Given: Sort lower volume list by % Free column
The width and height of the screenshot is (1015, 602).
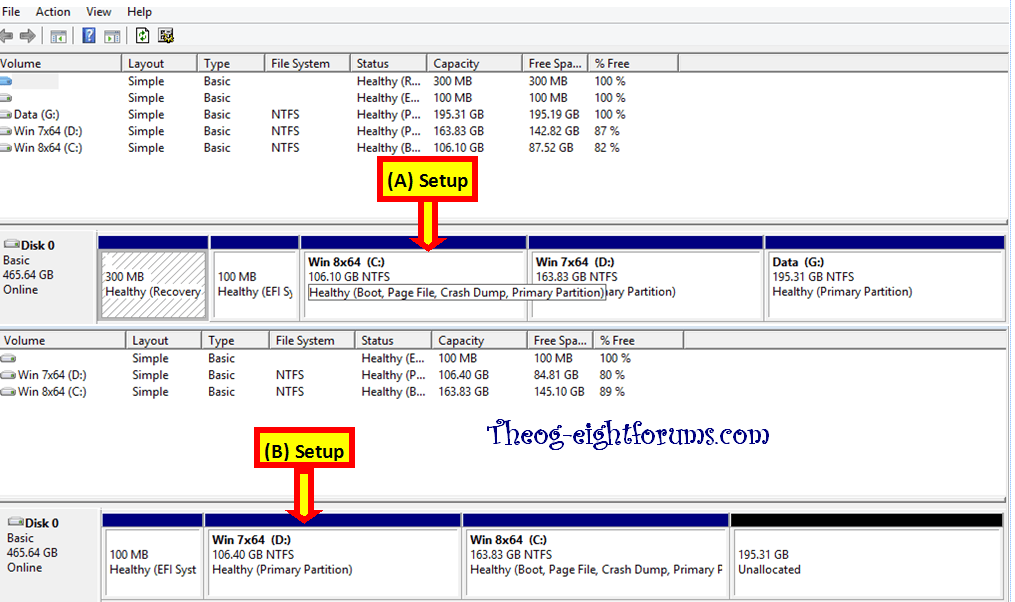Looking at the screenshot, I should pos(638,340).
